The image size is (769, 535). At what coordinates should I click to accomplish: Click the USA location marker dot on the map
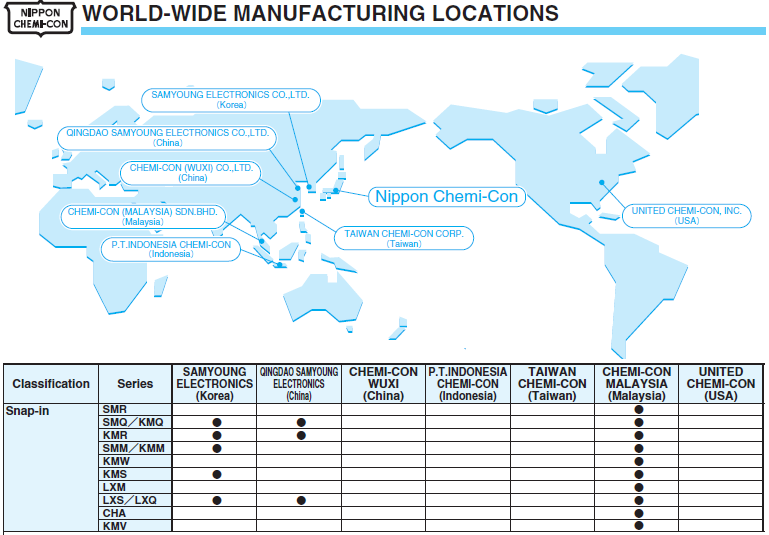[601, 182]
